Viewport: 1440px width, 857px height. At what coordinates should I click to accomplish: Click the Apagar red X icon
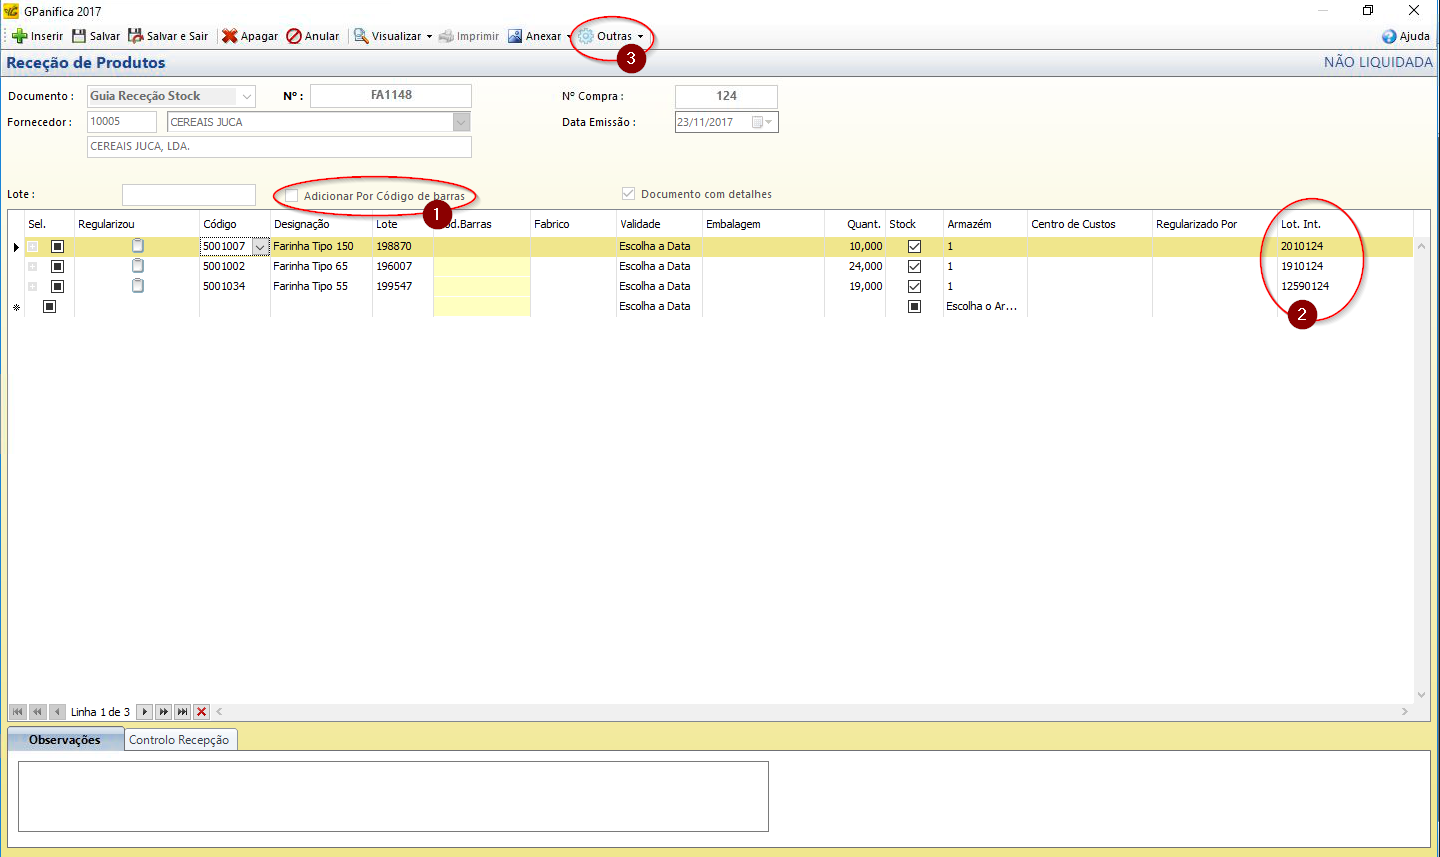229,36
